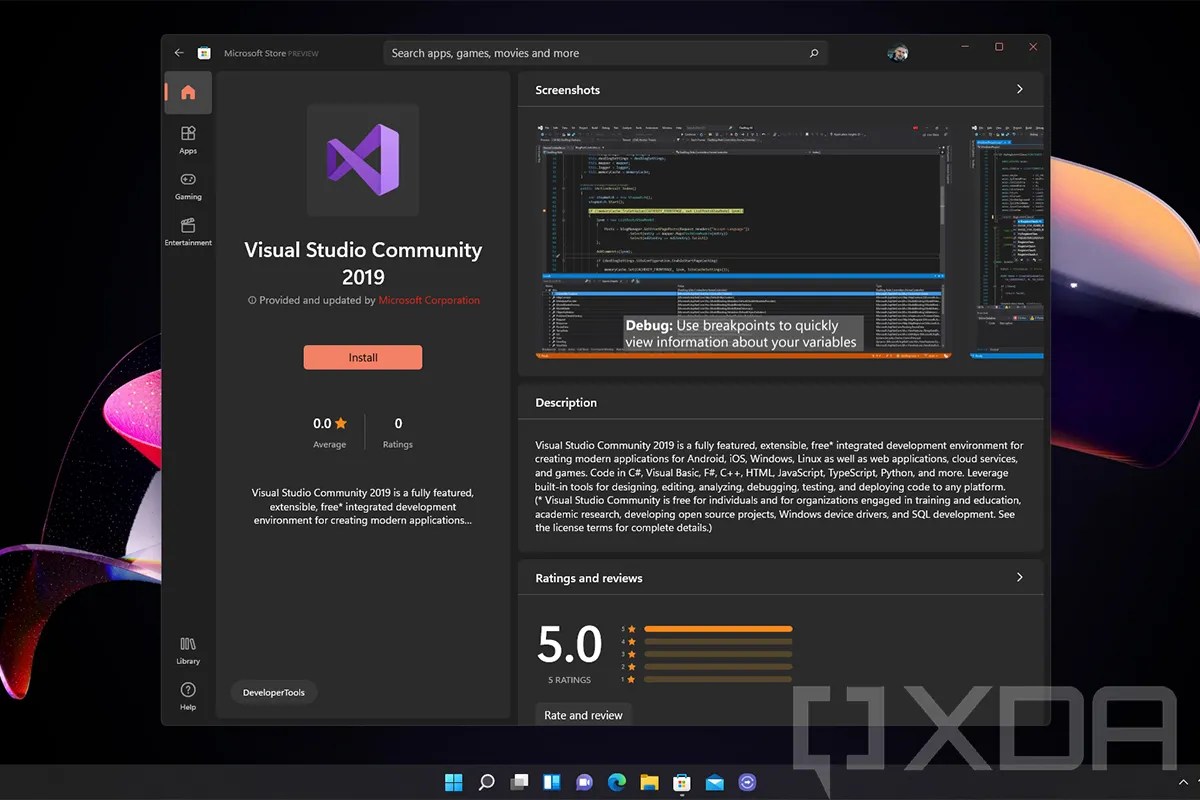
Task: Open the Gaming section in the sidebar
Action: (x=188, y=186)
